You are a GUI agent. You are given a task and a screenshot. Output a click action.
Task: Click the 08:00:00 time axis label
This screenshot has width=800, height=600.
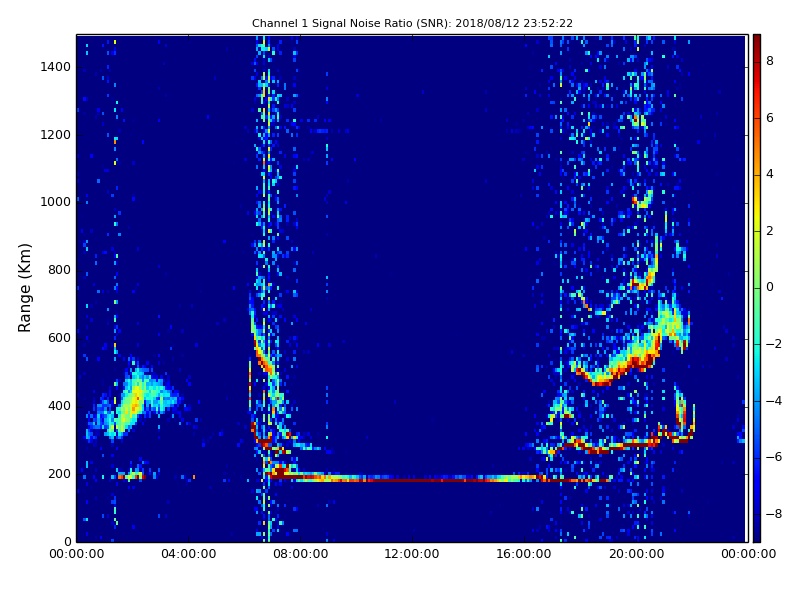pyautogui.click(x=301, y=554)
